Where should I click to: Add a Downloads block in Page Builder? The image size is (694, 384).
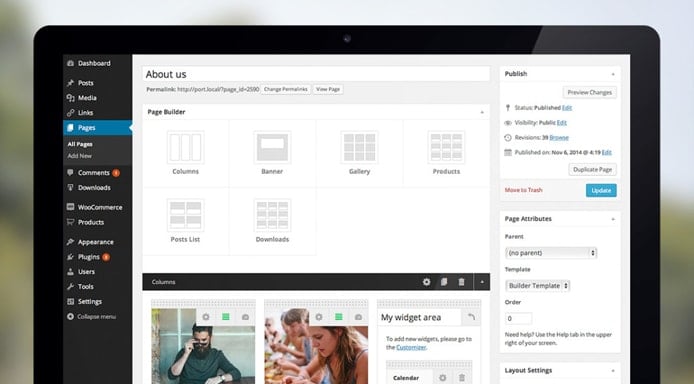(272, 221)
